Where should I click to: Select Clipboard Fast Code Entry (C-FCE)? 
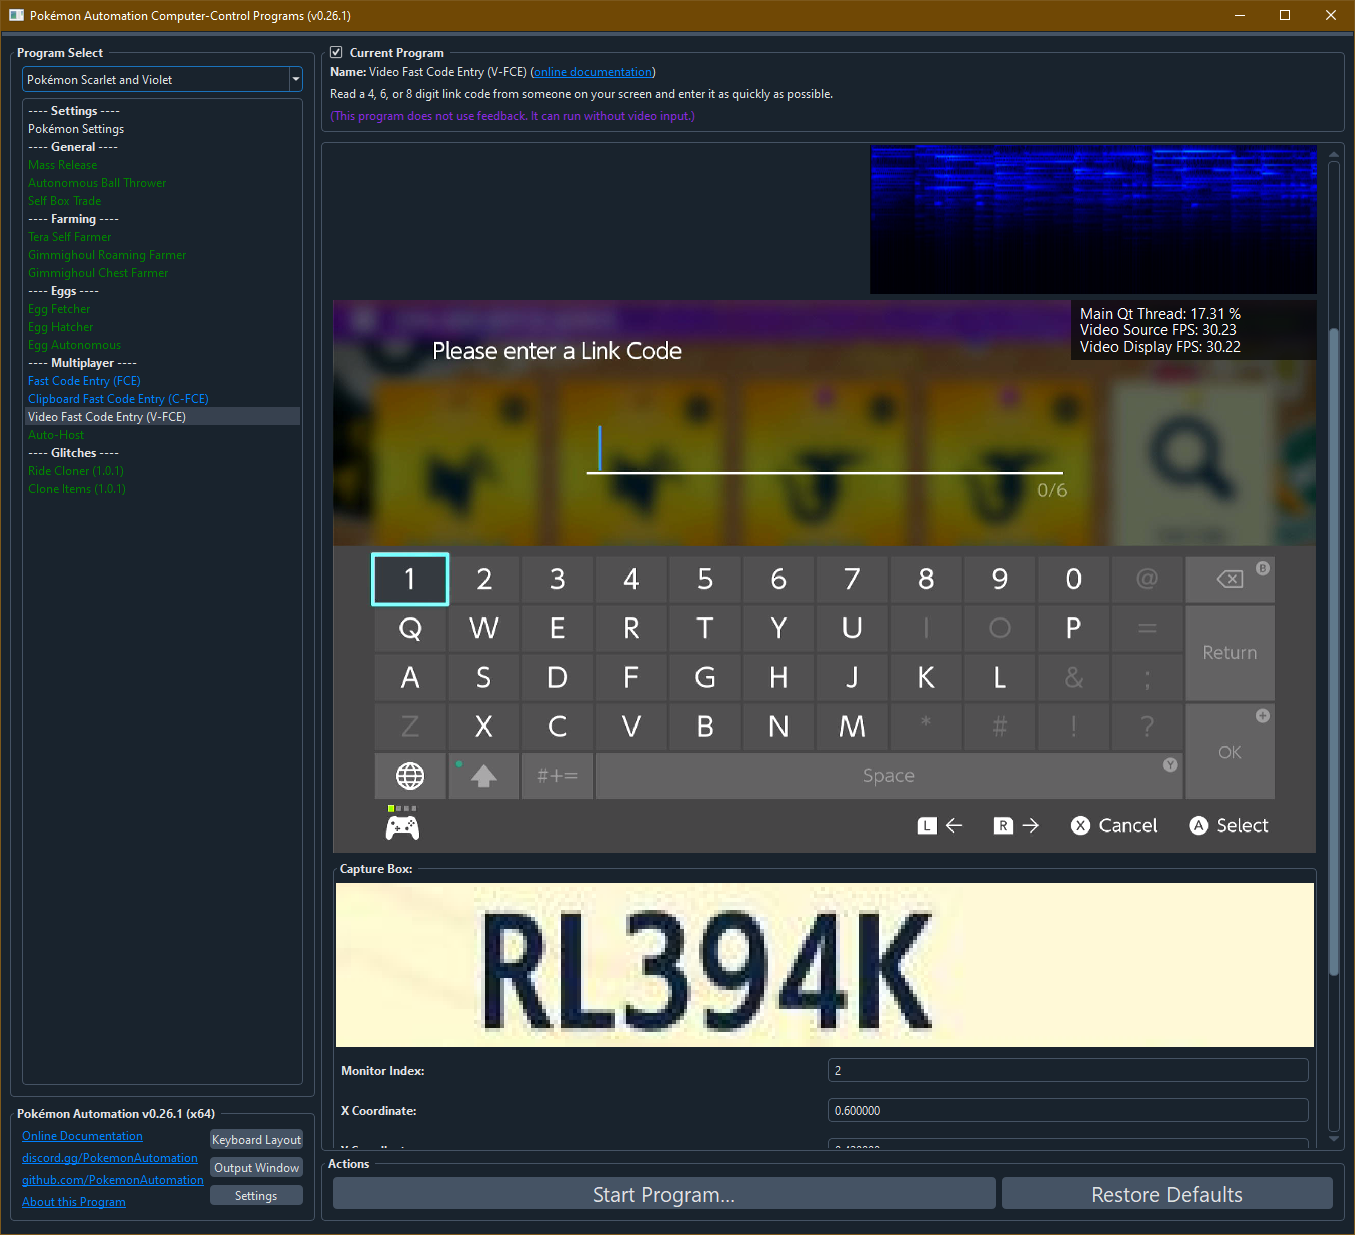[x=118, y=399]
